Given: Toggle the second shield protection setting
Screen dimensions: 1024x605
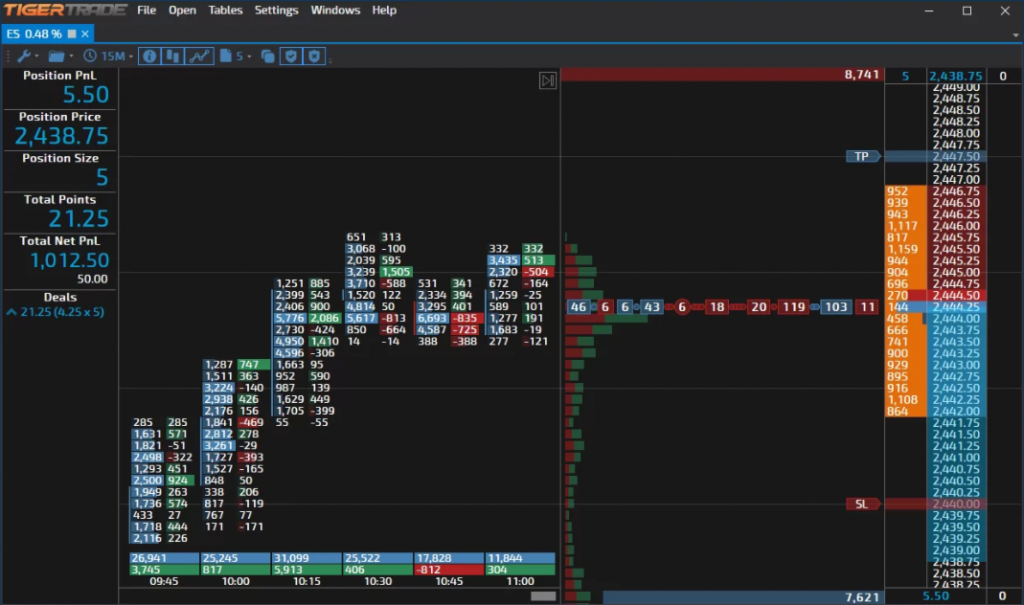Looking at the screenshot, I should pyautogui.click(x=313, y=56).
